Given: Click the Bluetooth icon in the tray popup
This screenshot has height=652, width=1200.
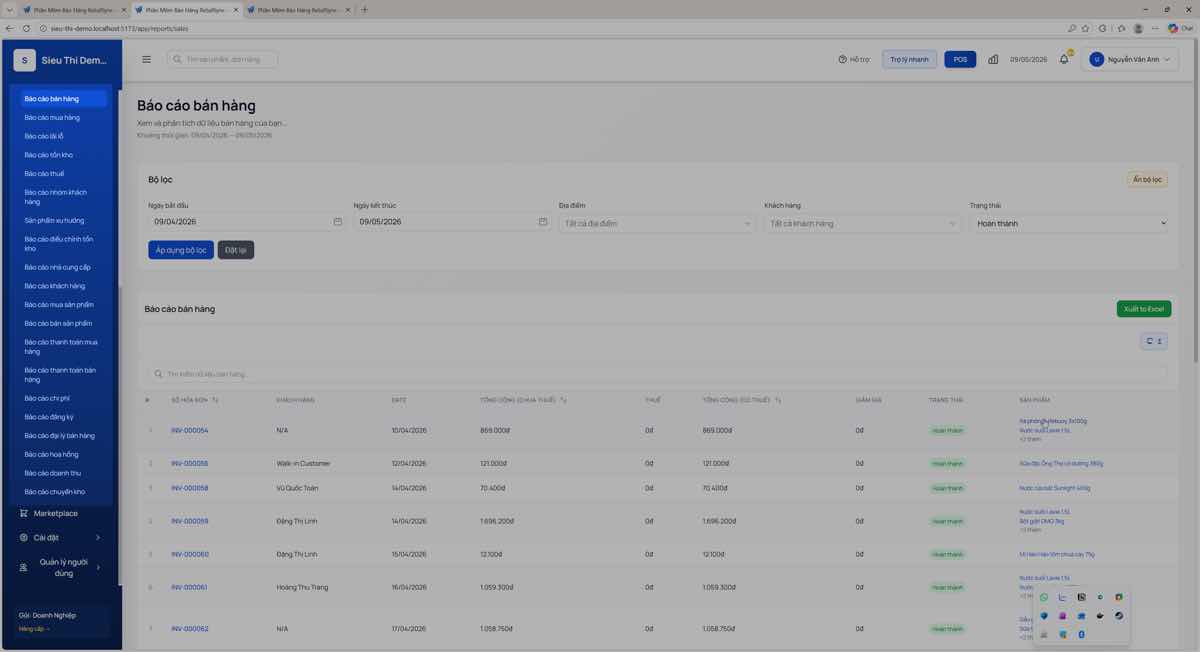Looking at the screenshot, I should [x=1081, y=634].
